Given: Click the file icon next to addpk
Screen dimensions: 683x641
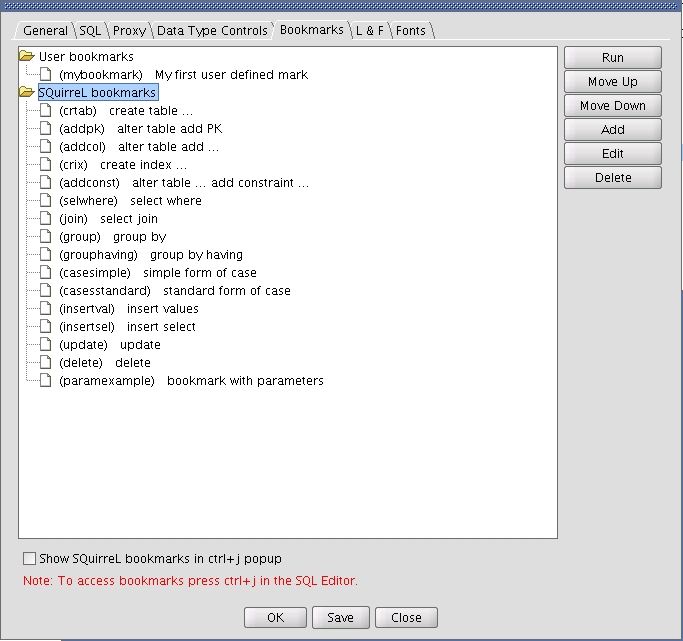Looking at the screenshot, I should (x=45, y=129).
